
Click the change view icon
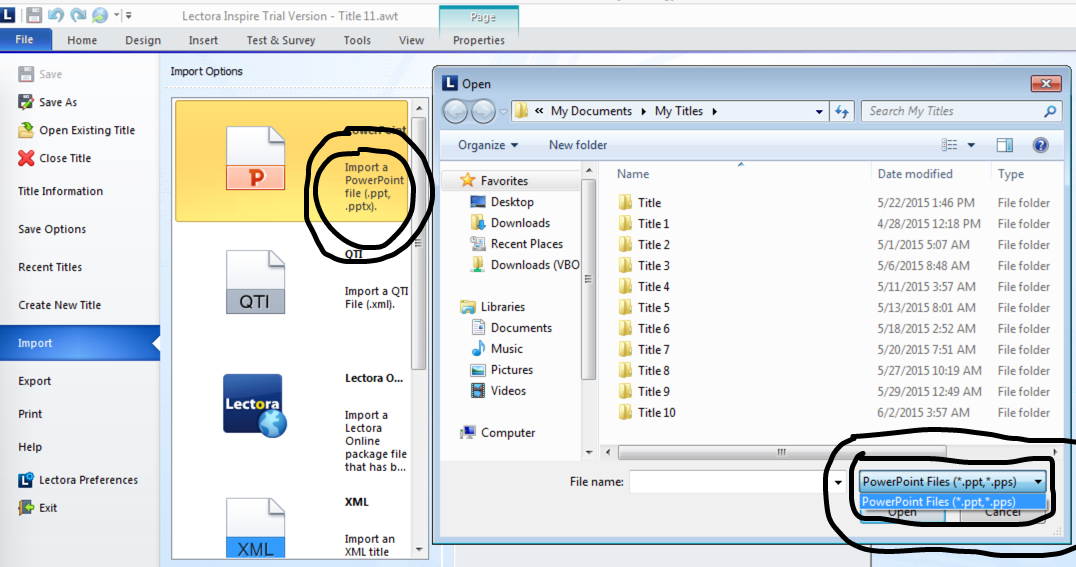(950, 145)
